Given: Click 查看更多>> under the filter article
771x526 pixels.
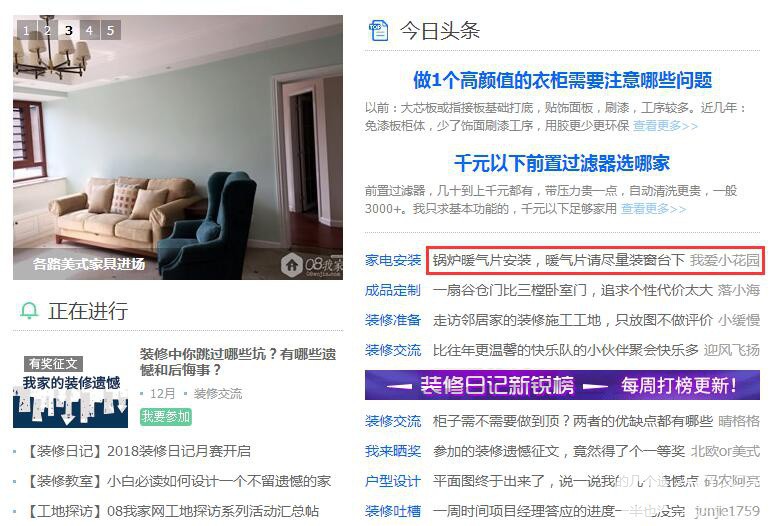Looking at the screenshot, I should click(653, 209).
